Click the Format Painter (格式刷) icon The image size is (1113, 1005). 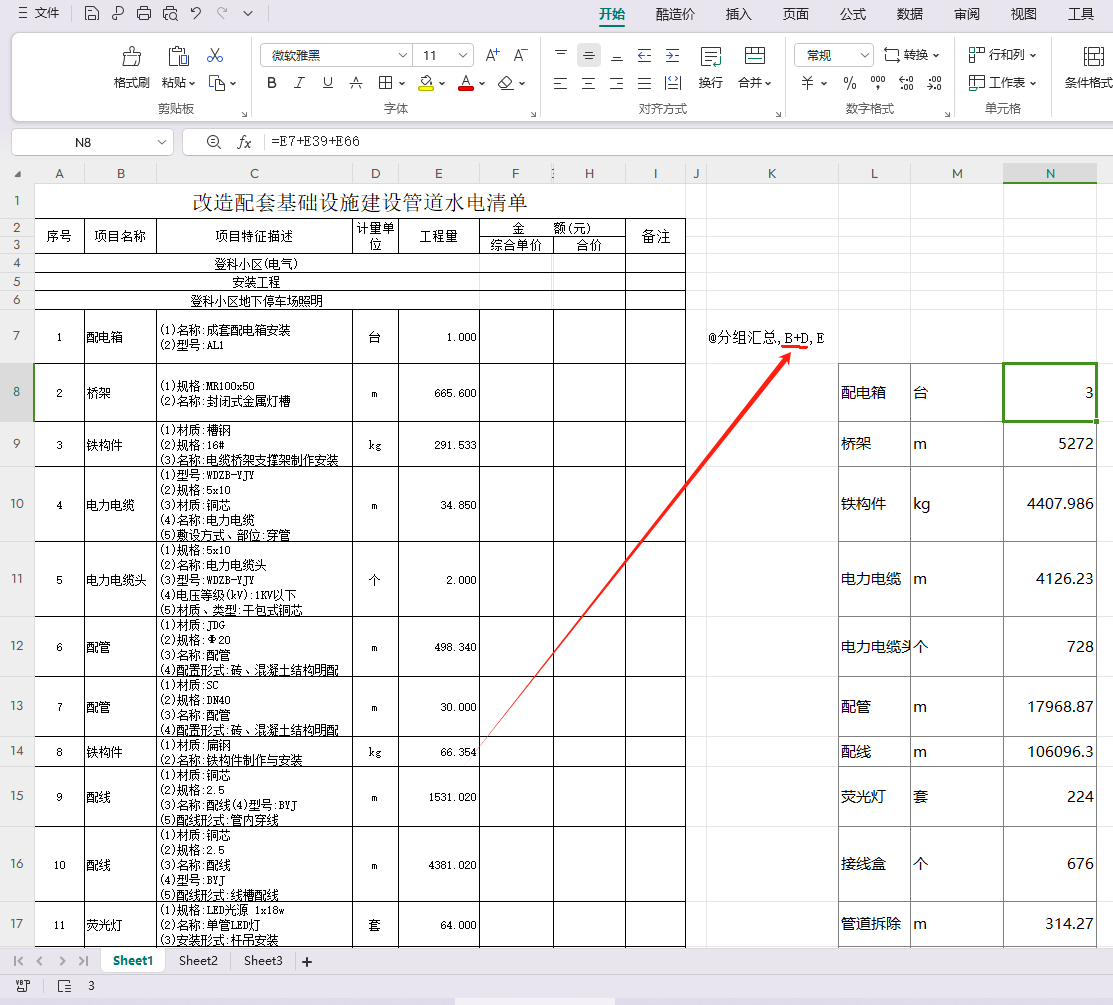pos(131,57)
